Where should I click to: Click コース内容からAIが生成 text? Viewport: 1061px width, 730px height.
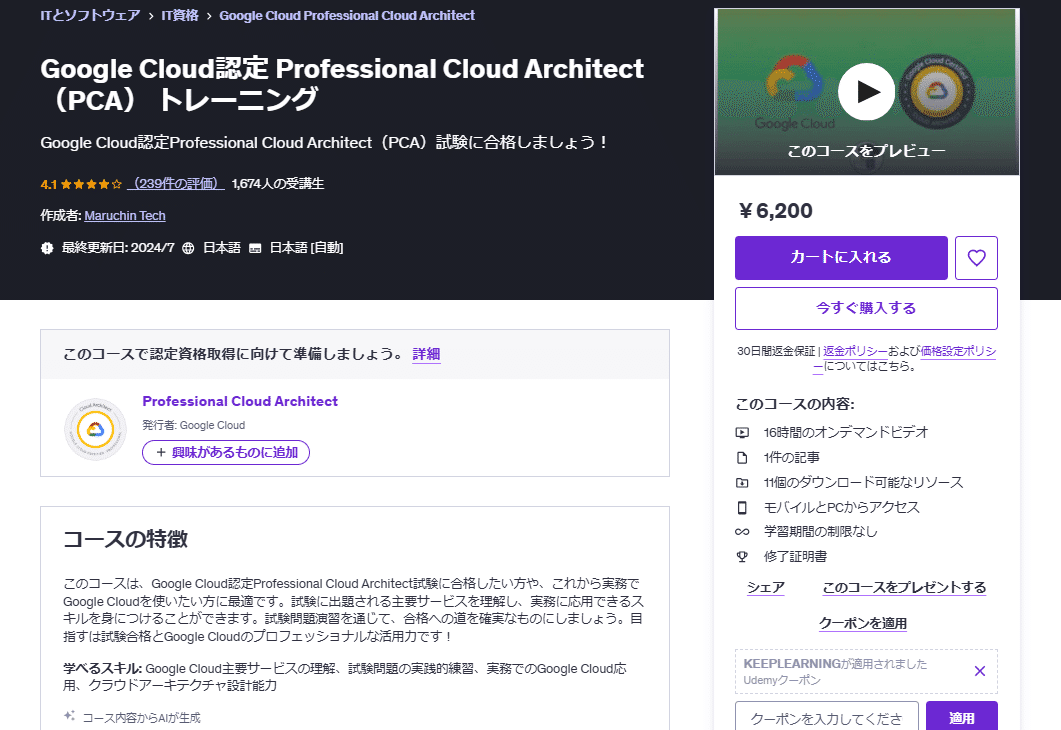coord(141,718)
